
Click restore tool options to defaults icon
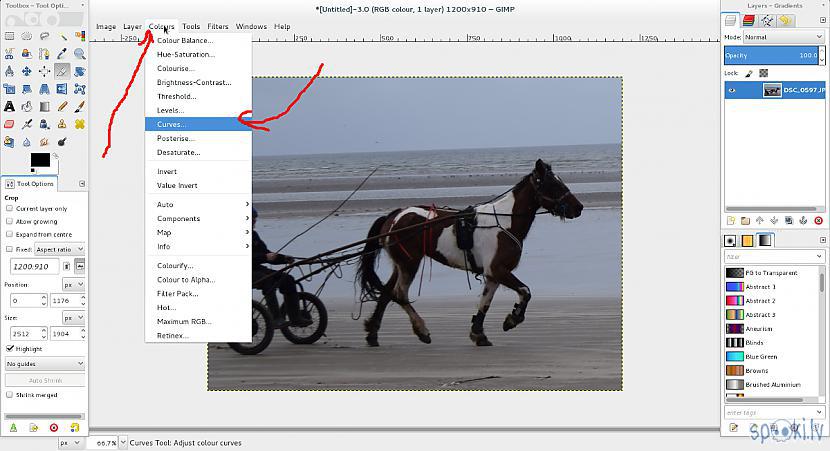tap(74, 427)
